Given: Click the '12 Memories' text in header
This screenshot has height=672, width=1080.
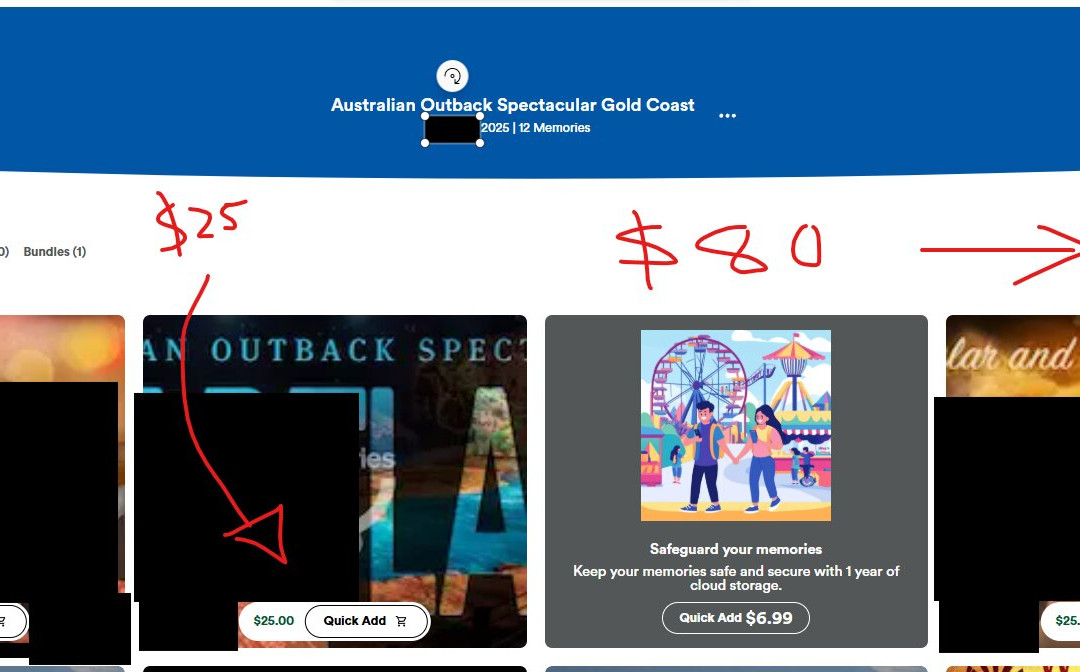Looking at the screenshot, I should coord(554,127).
